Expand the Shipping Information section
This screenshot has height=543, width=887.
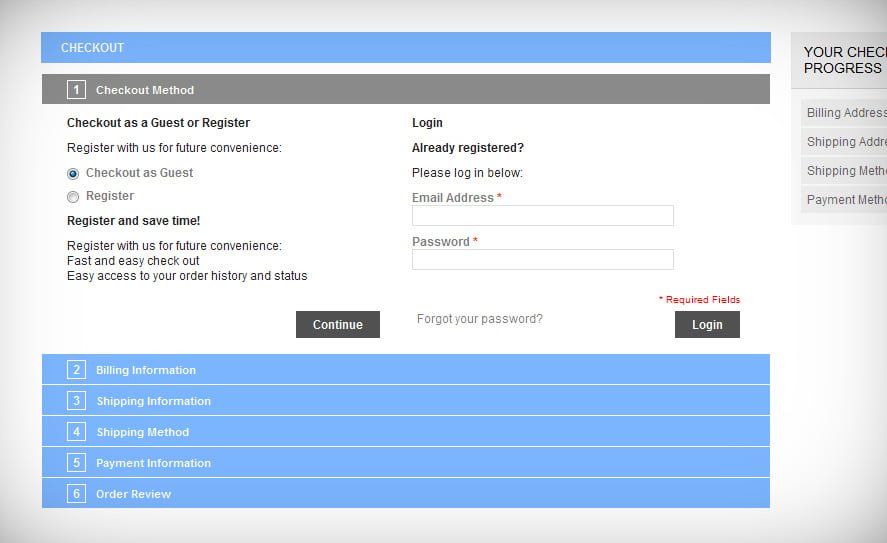click(x=153, y=401)
